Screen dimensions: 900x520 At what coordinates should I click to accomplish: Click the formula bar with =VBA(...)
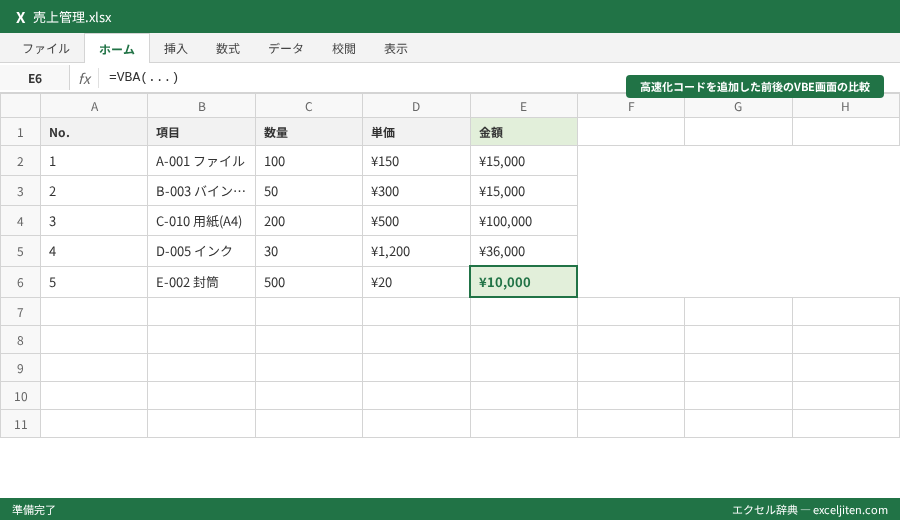[x=362, y=78]
